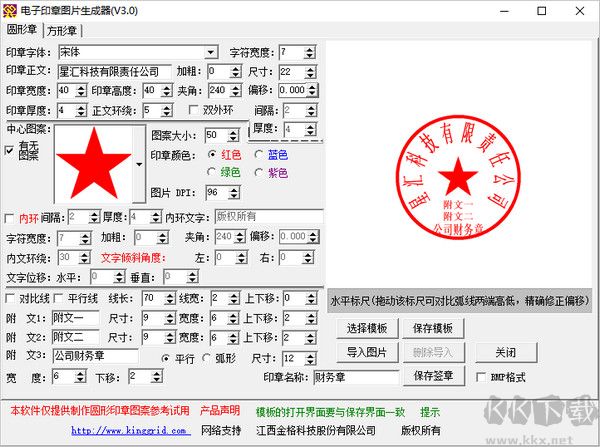This screenshot has width=600, height=447.
Task: Select the 圆形章 tab
Action: [x=22, y=31]
